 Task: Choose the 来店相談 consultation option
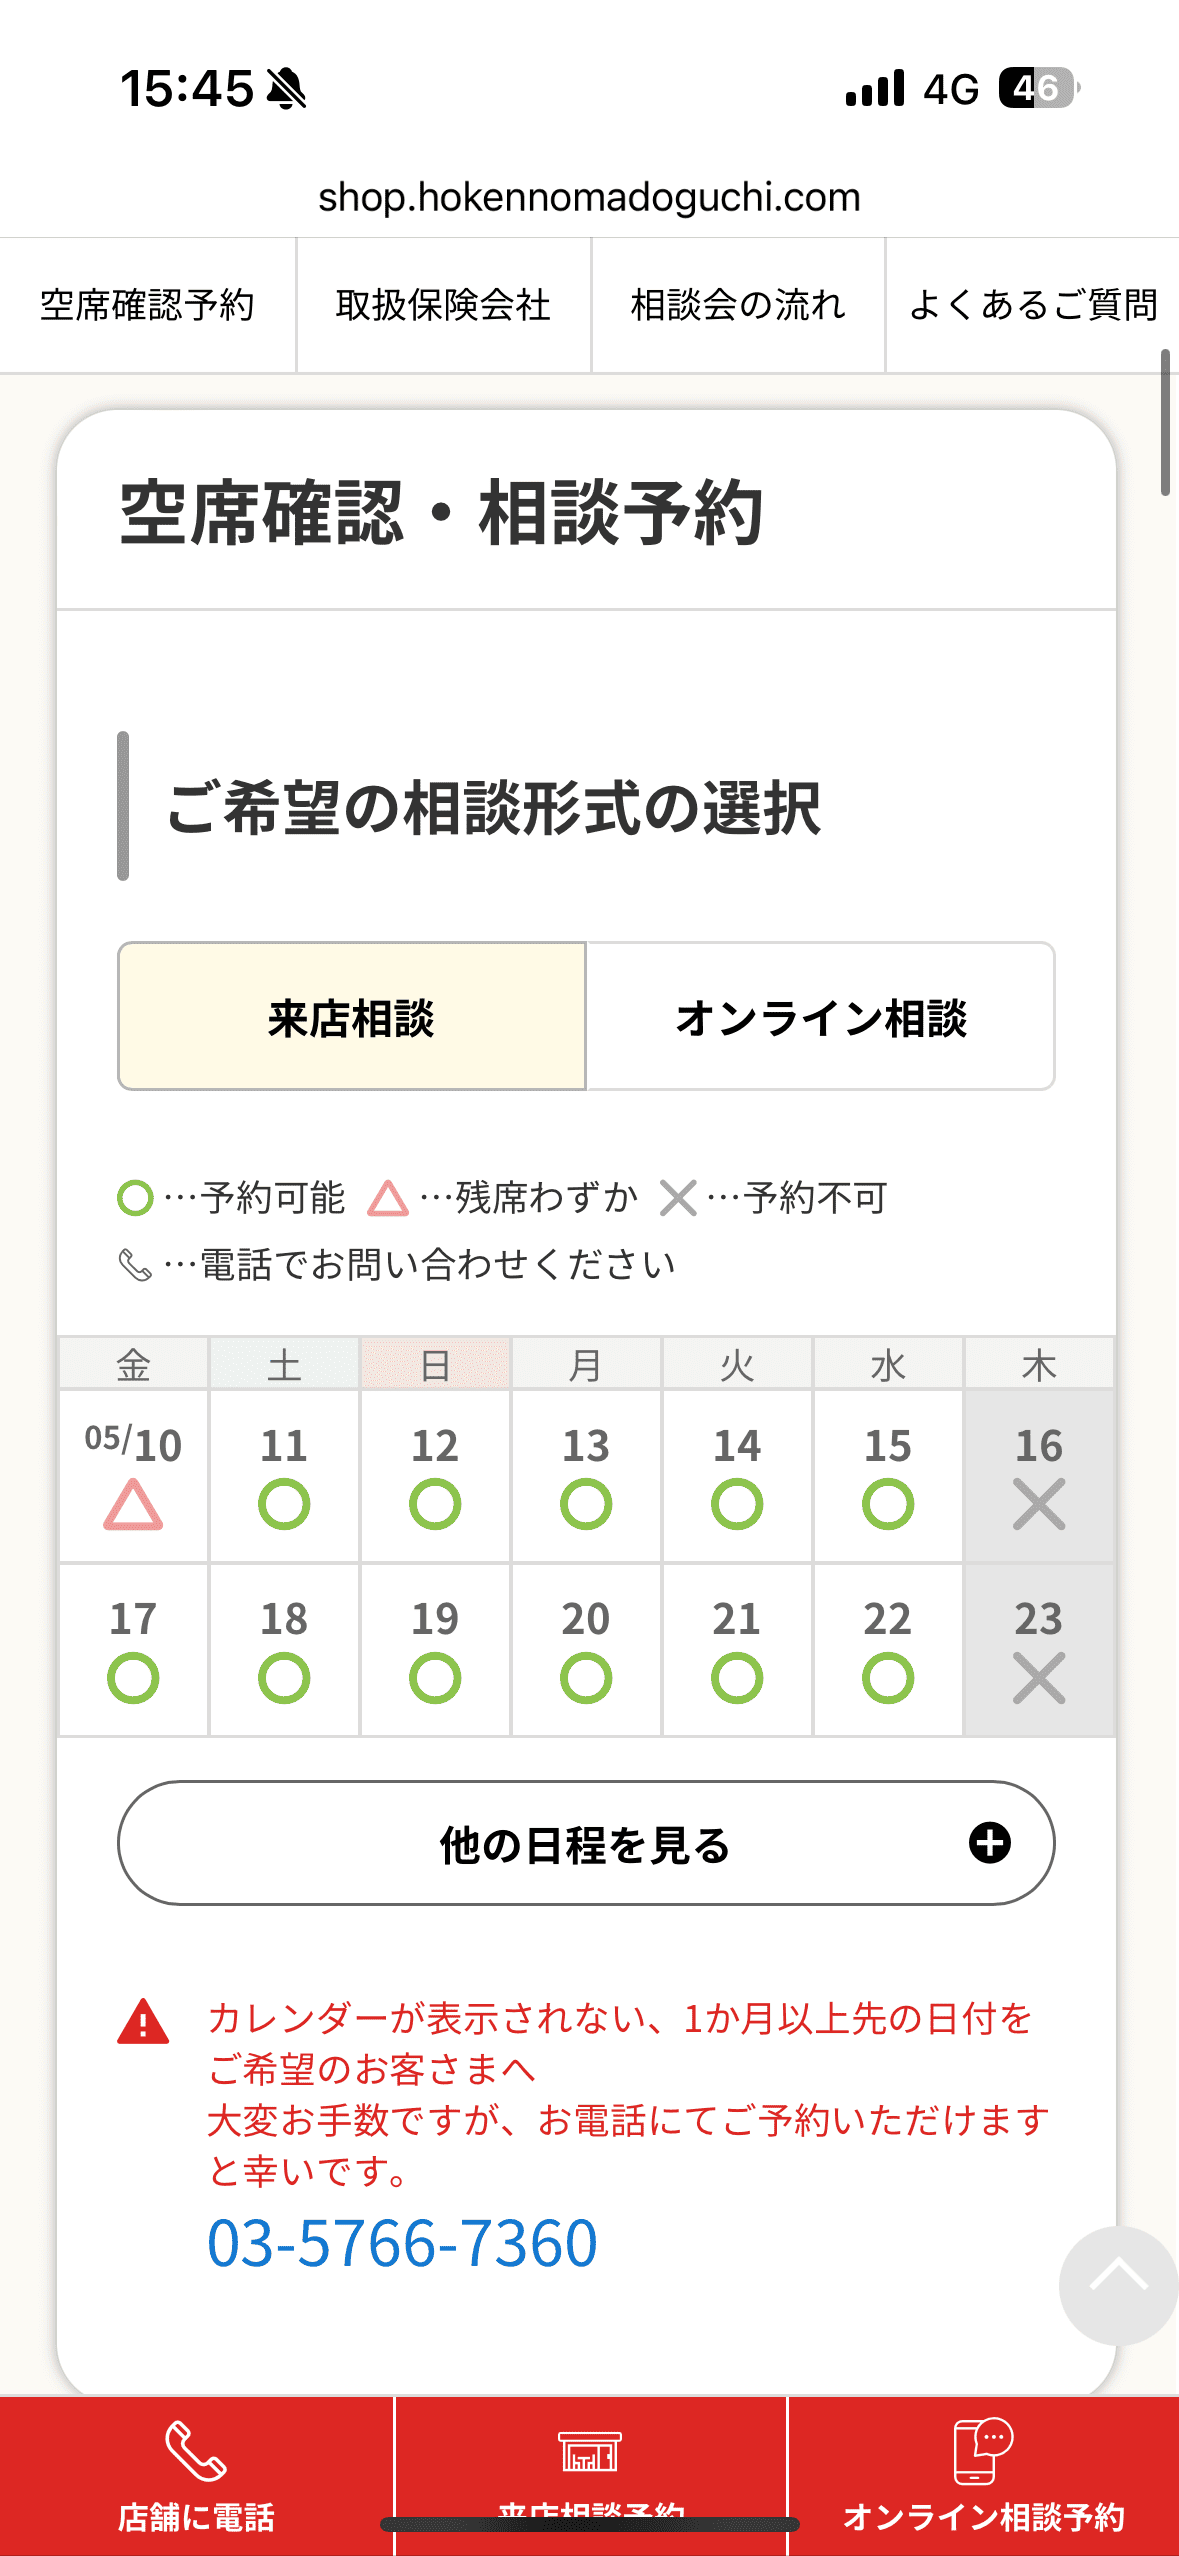point(352,1017)
